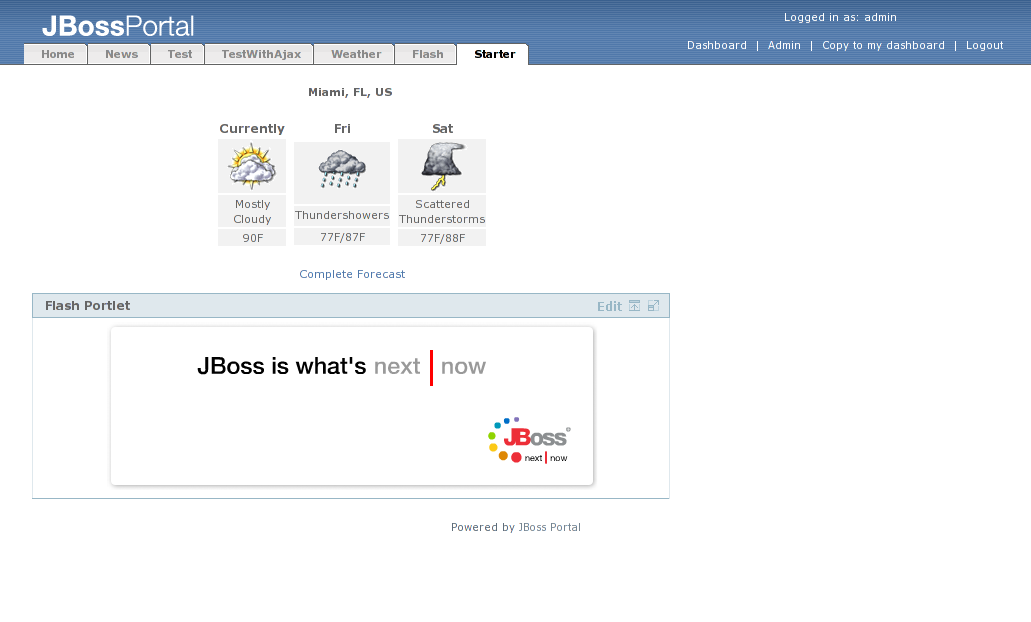Click Copy to my dashboard

tap(883, 45)
